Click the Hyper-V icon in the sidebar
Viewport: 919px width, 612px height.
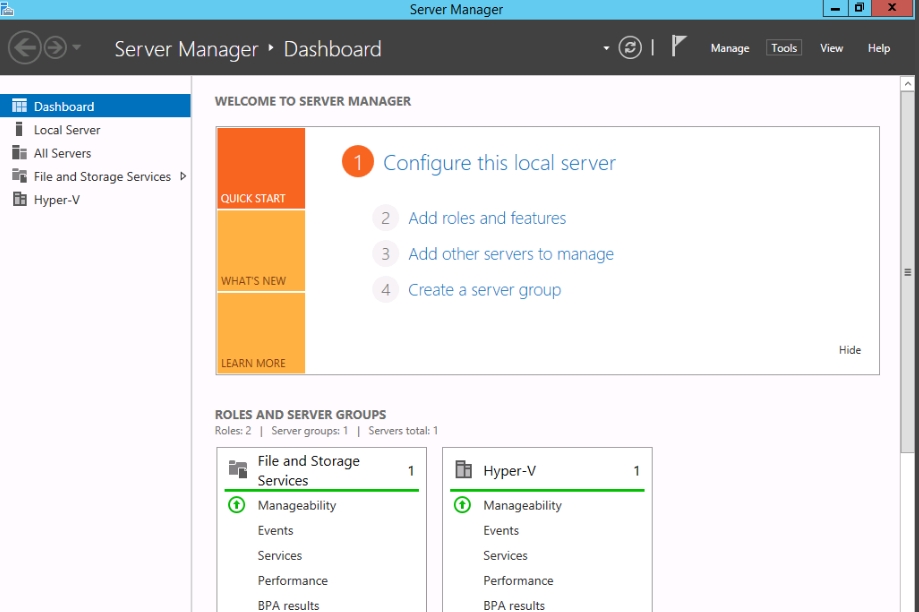pos(19,199)
